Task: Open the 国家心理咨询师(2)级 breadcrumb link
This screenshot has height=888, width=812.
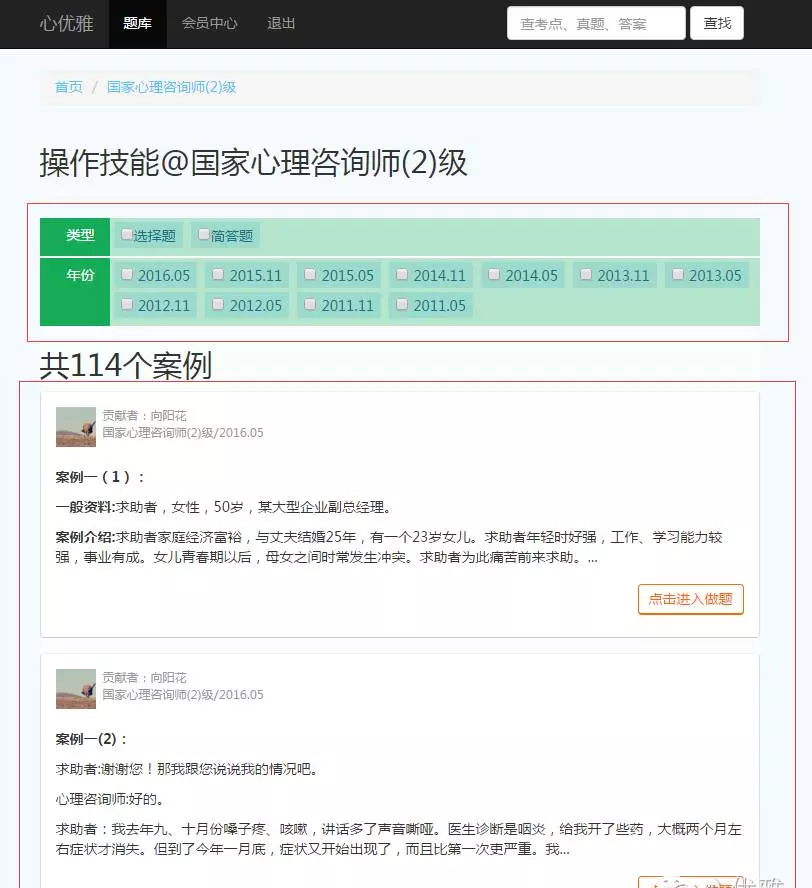Action: click(x=172, y=87)
